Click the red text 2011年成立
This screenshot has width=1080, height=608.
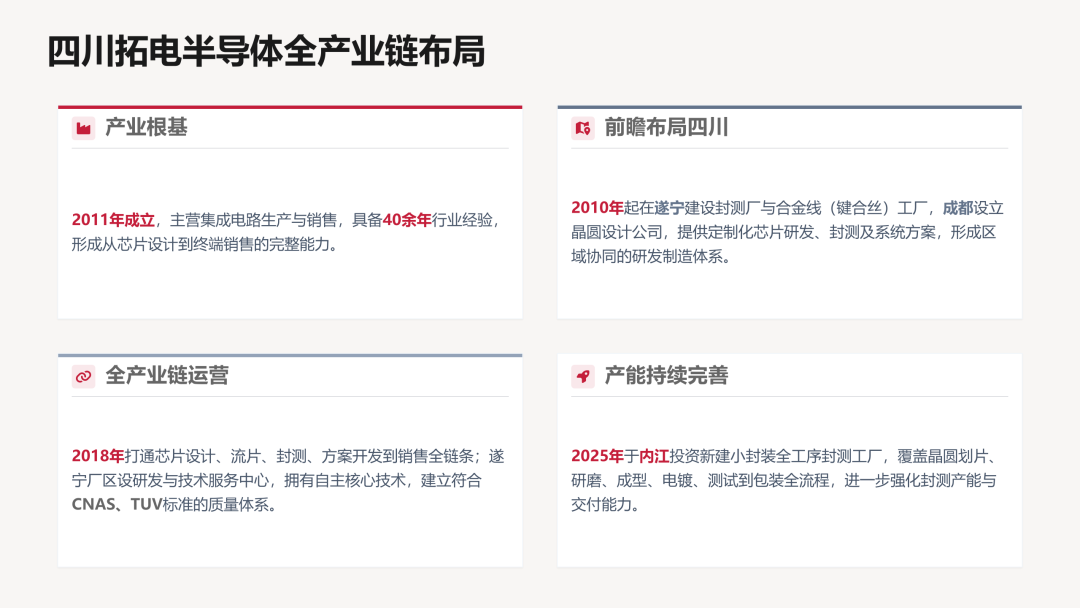point(113,220)
